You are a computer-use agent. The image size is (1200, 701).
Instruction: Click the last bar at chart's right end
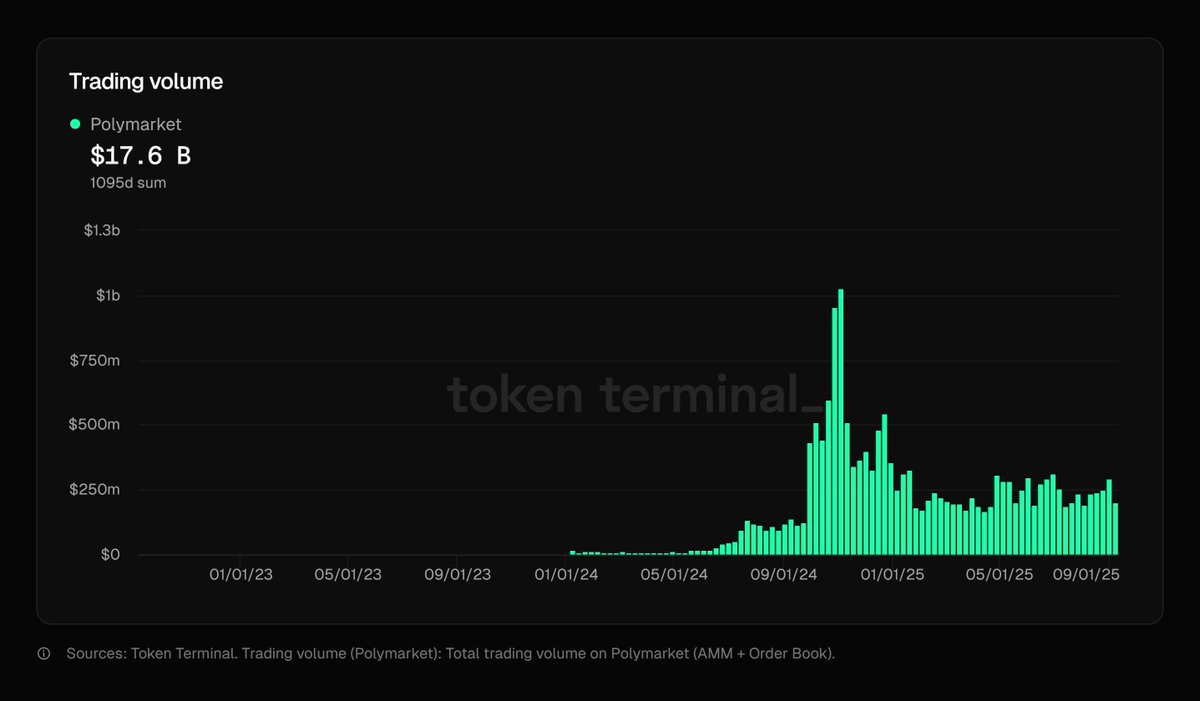(1115, 529)
